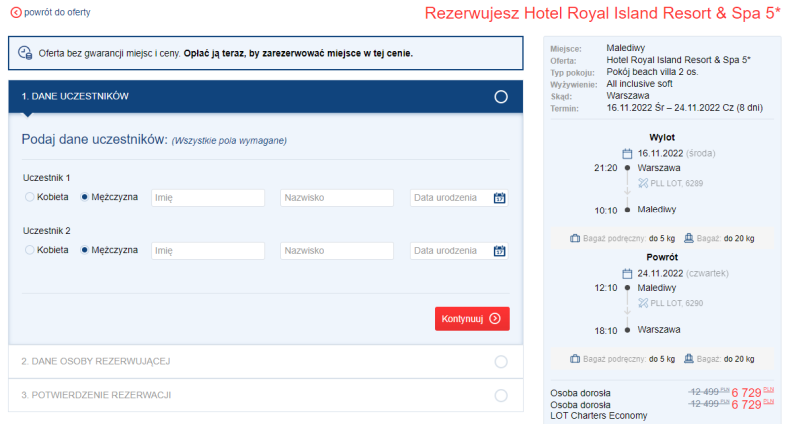Click 'Maledivy' value in the Miejsce row
Image resolution: width=790 pixels, height=424 pixels.
625,48
